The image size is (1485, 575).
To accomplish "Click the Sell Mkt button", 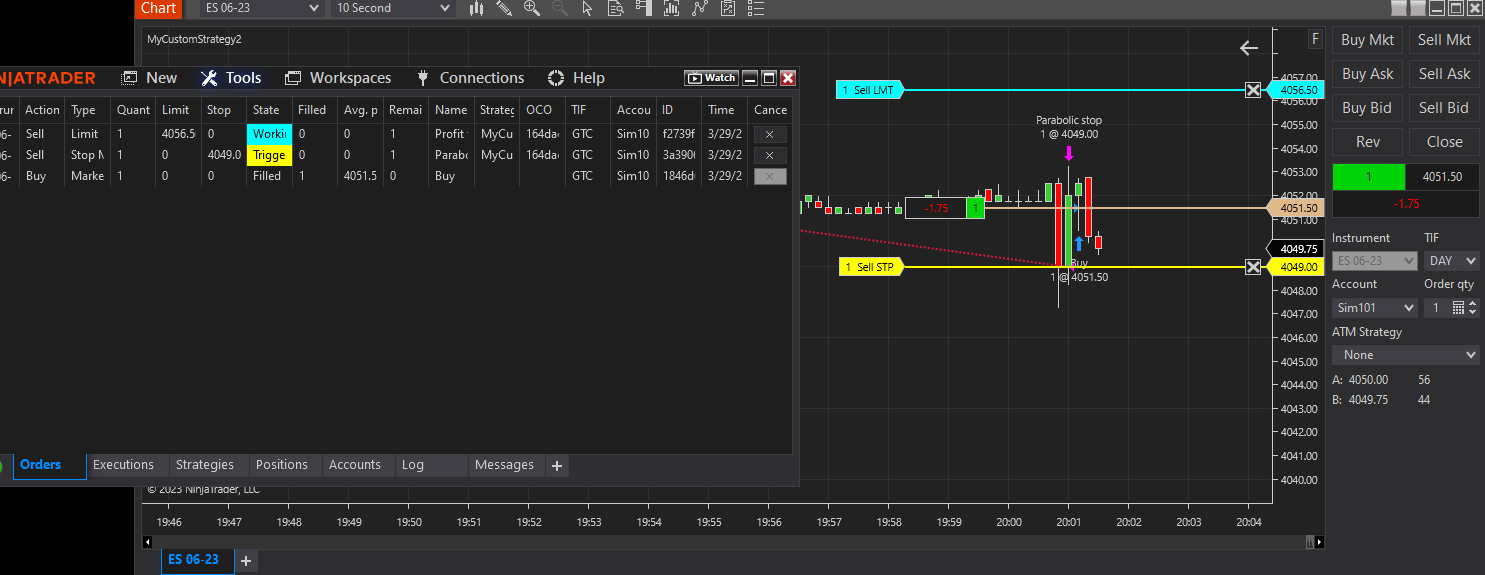I will point(1444,40).
